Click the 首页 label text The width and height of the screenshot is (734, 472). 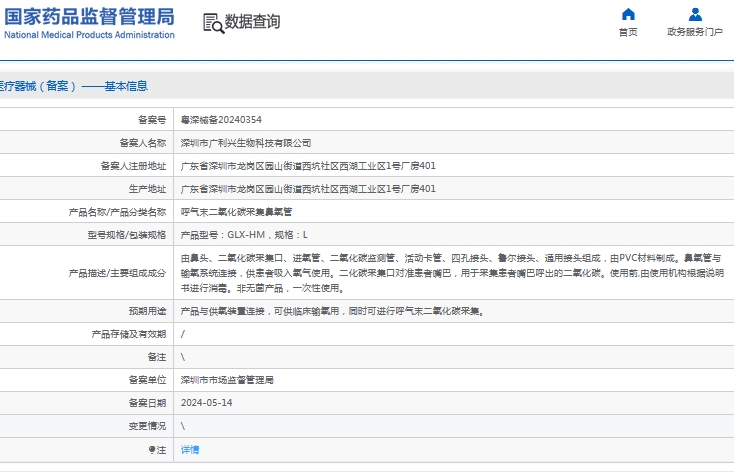pyautogui.click(x=628, y=32)
